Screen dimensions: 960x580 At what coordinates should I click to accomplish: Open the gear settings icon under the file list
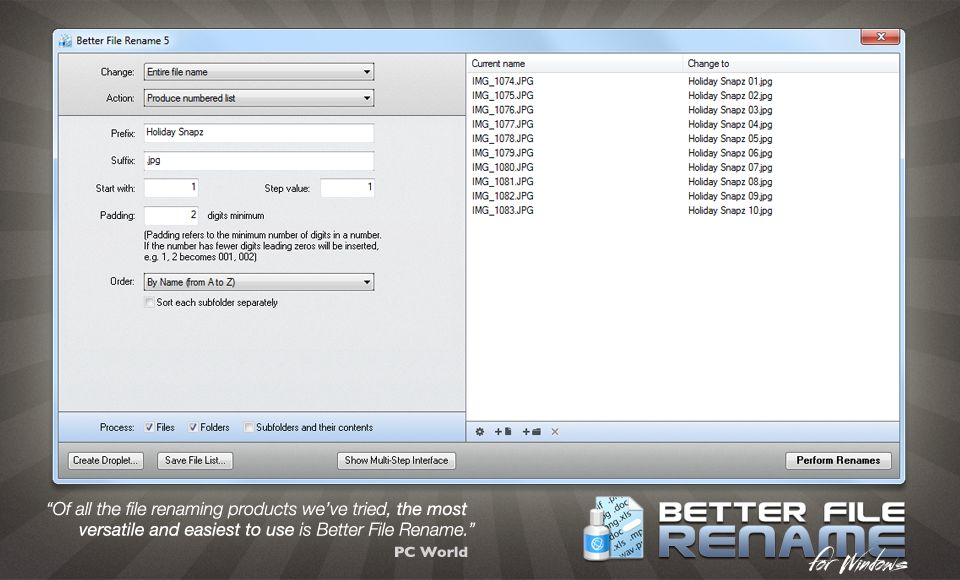tap(480, 432)
